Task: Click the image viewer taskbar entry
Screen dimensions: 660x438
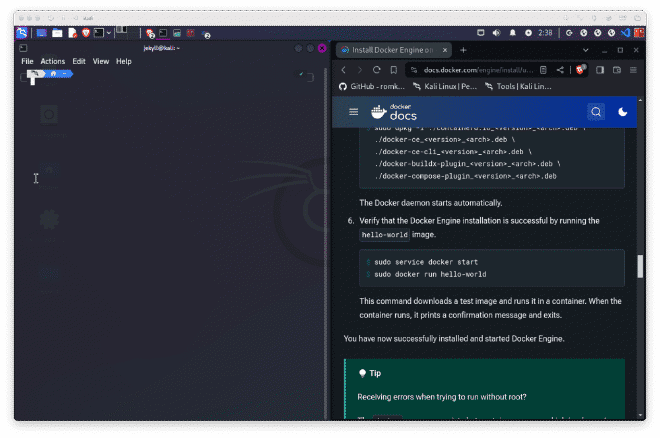Action: click(177, 33)
